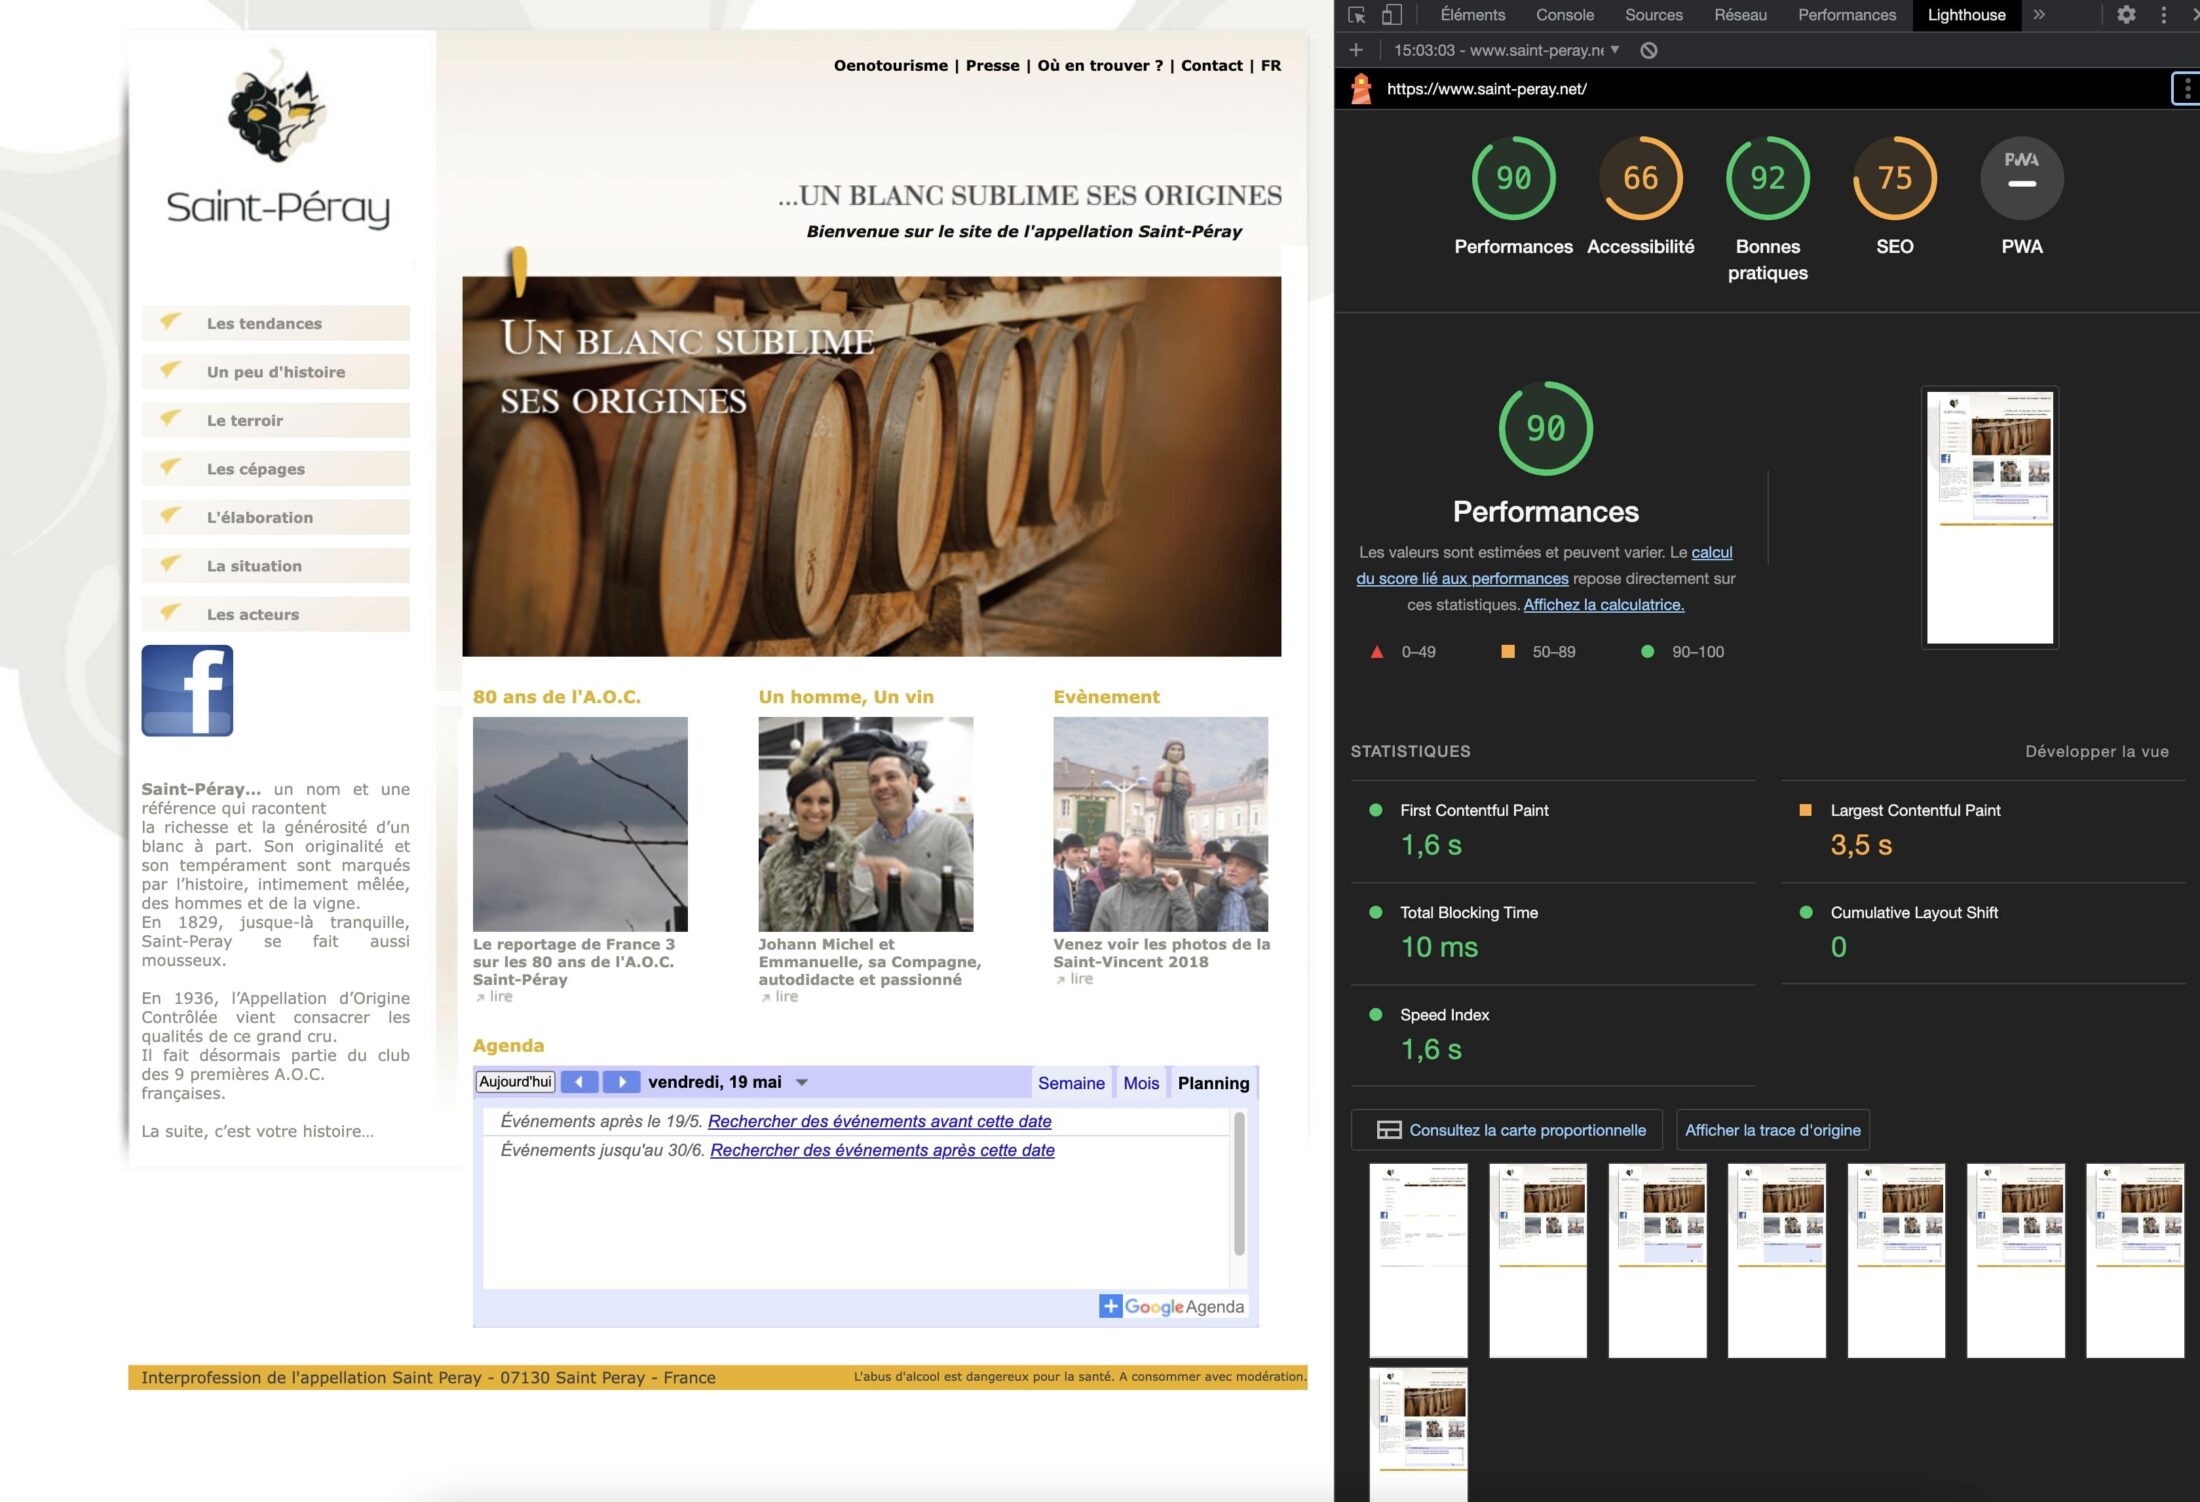Click the treemap icon in Consultez button

click(x=1388, y=1130)
